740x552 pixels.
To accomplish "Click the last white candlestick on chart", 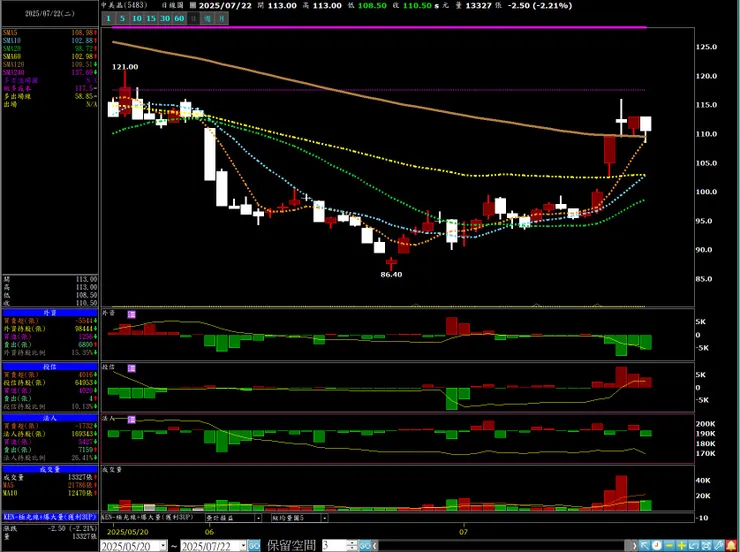I will (646, 124).
